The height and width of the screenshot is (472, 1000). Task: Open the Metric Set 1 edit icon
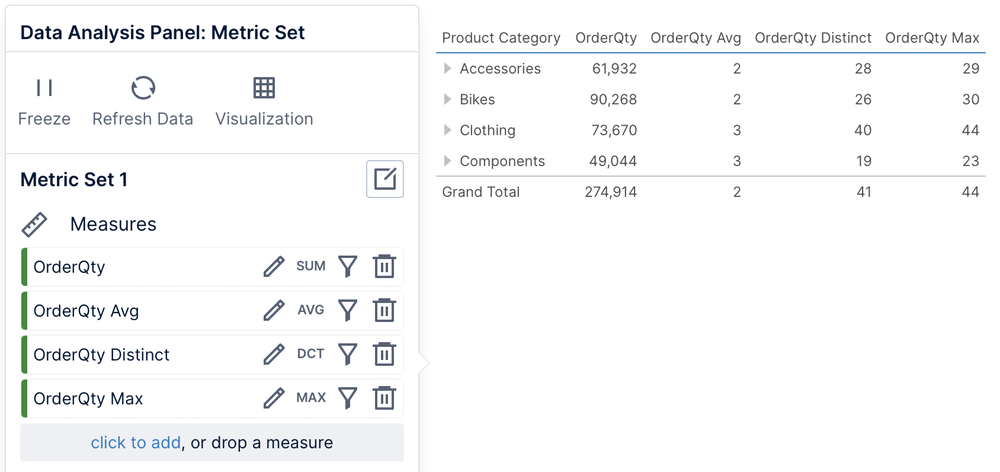pyautogui.click(x=385, y=179)
